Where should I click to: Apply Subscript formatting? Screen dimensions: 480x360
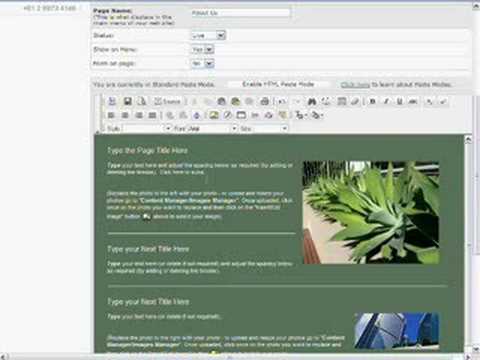pyautogui.click(x=429, y=101)
